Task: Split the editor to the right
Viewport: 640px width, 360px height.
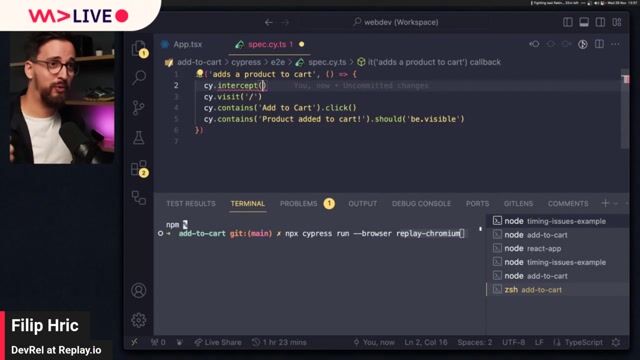Action: click(599, 44)
